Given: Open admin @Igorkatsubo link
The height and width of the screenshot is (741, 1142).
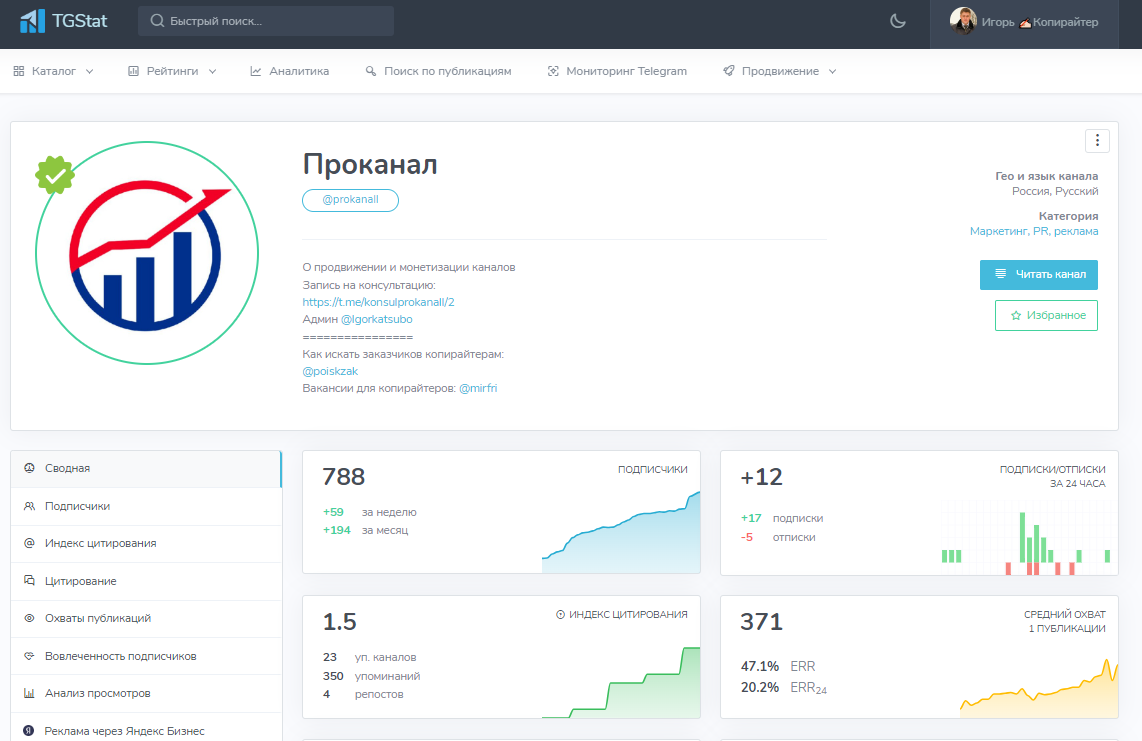Looking at the screenshot, I should point(377,319).
